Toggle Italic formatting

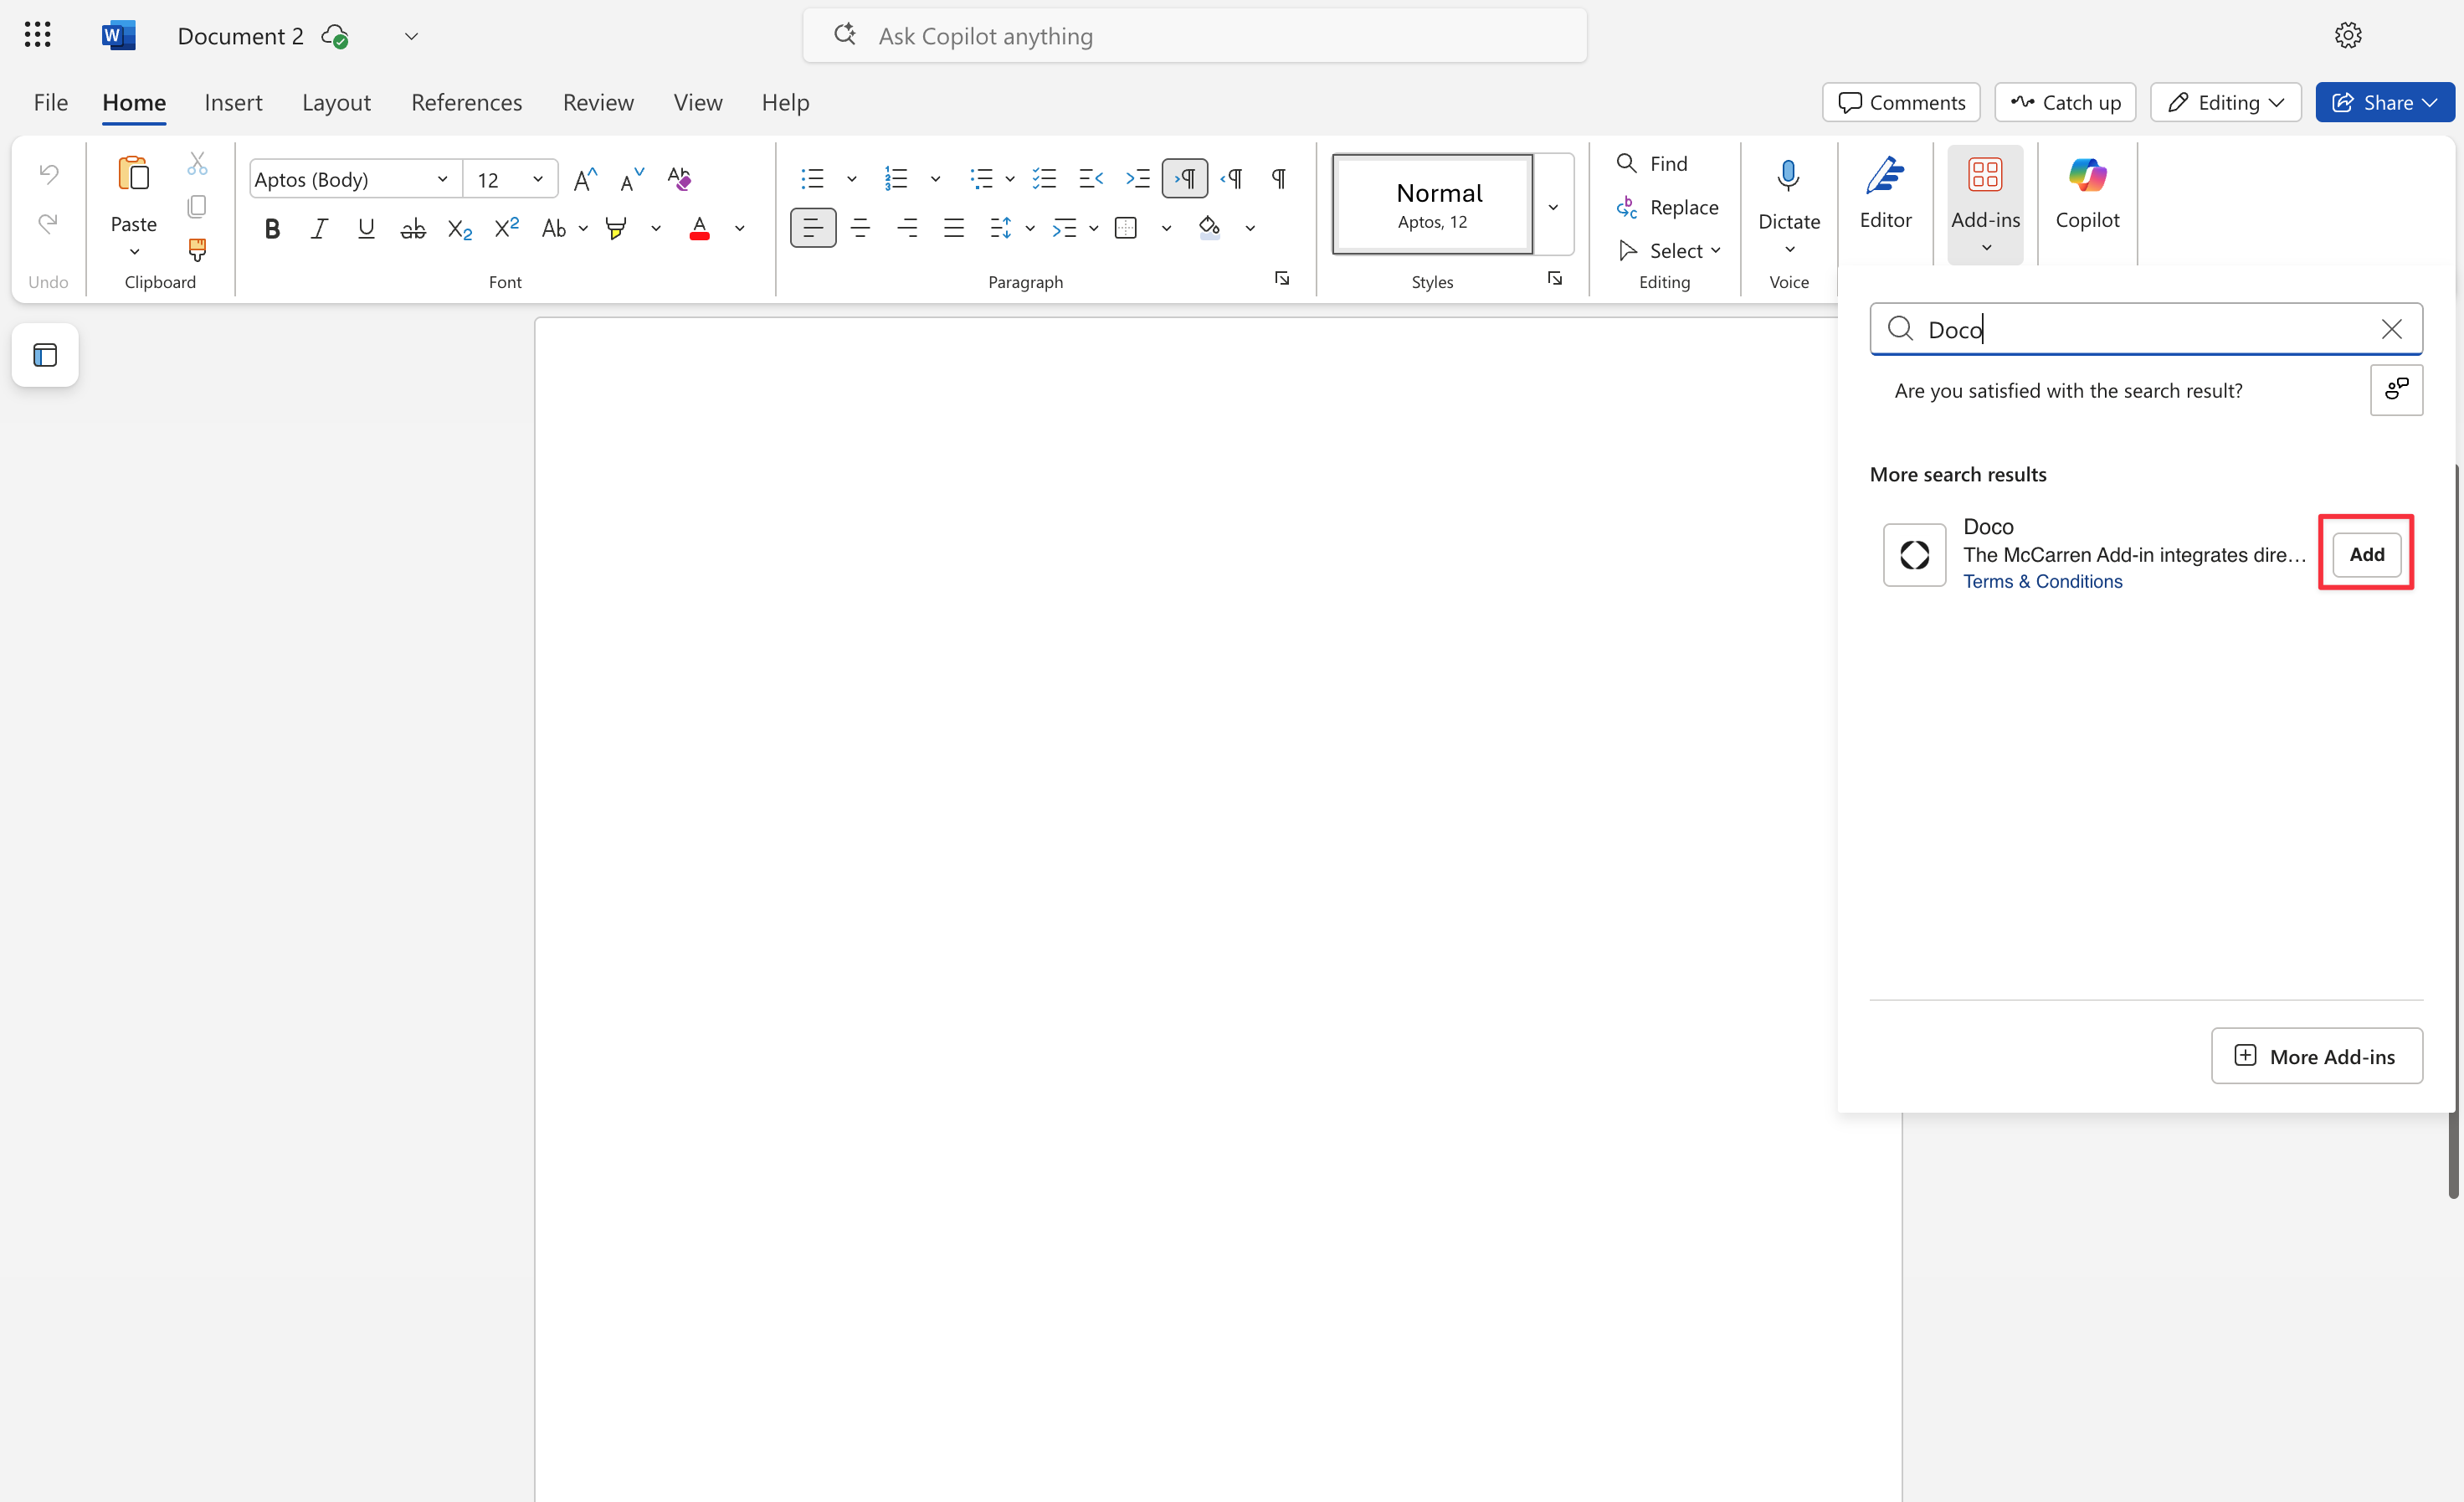pos(318,229)
